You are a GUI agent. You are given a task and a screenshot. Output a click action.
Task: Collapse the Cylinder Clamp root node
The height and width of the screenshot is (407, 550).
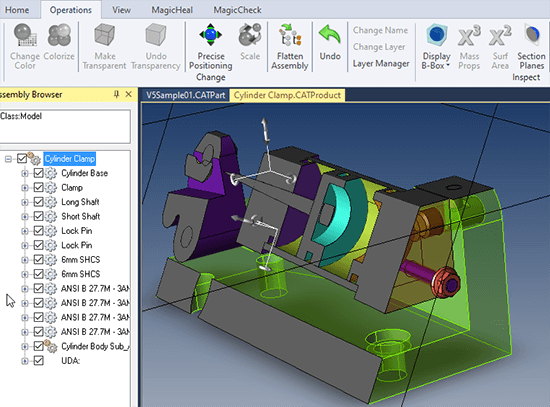(8, 159)
